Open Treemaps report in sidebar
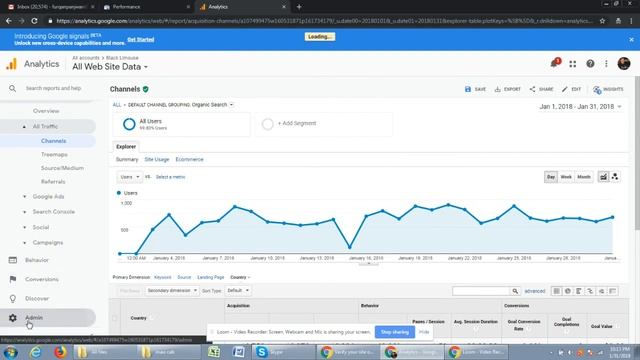 click(54, 155)
